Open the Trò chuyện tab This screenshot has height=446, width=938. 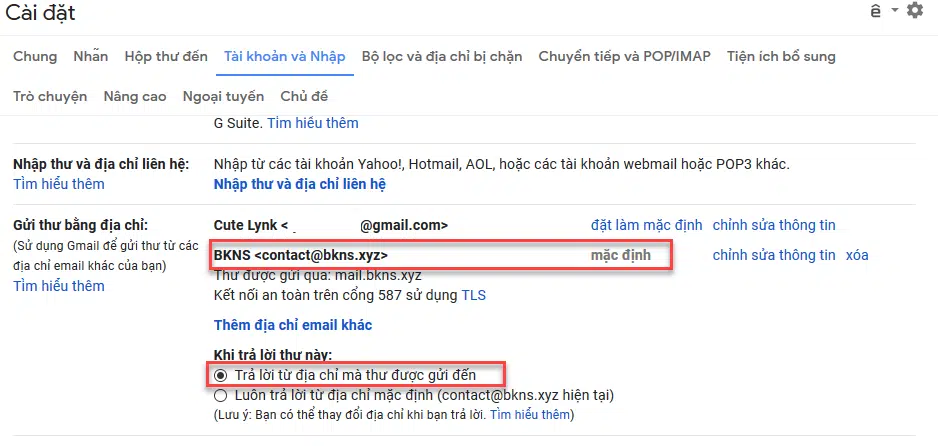50,96
